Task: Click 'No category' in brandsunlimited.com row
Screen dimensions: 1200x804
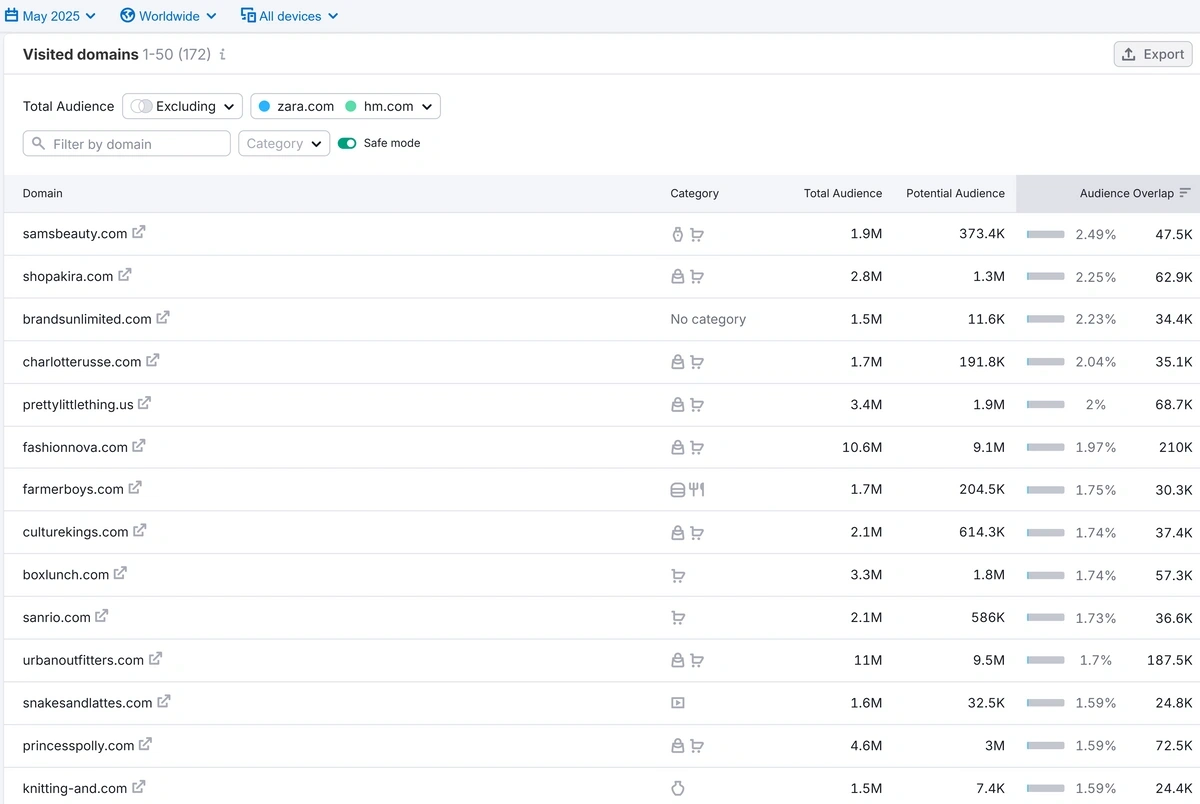Action: click(x=708, y=319)
